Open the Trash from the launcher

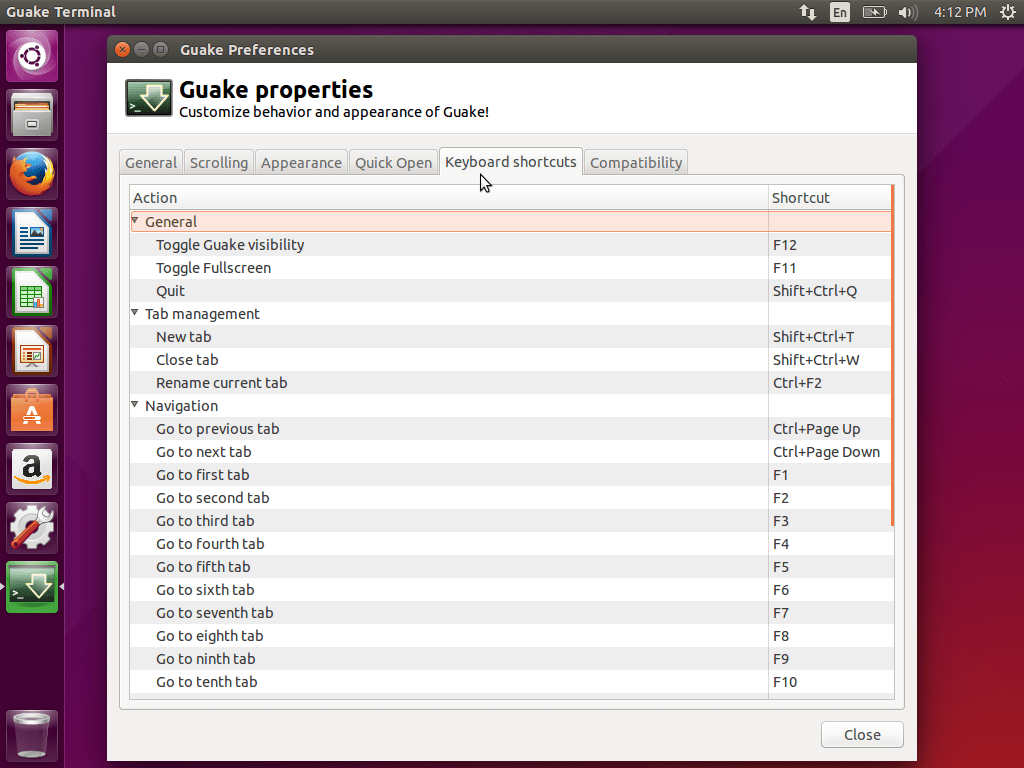31,735
